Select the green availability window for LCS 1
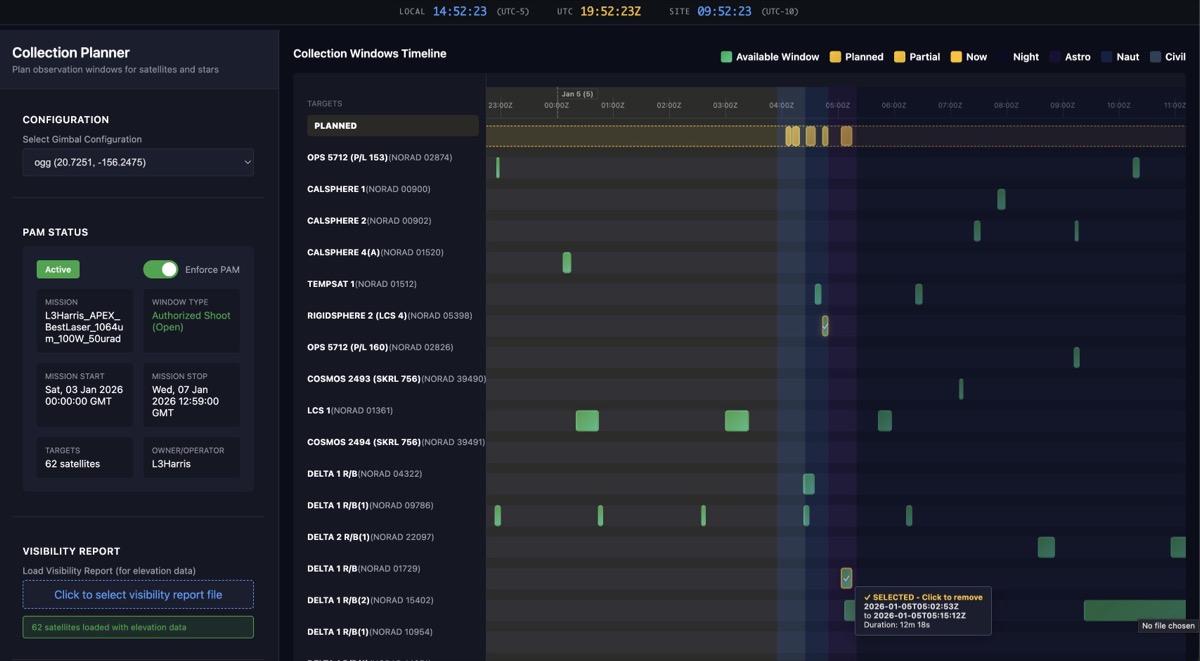 [x=586, y=421]
